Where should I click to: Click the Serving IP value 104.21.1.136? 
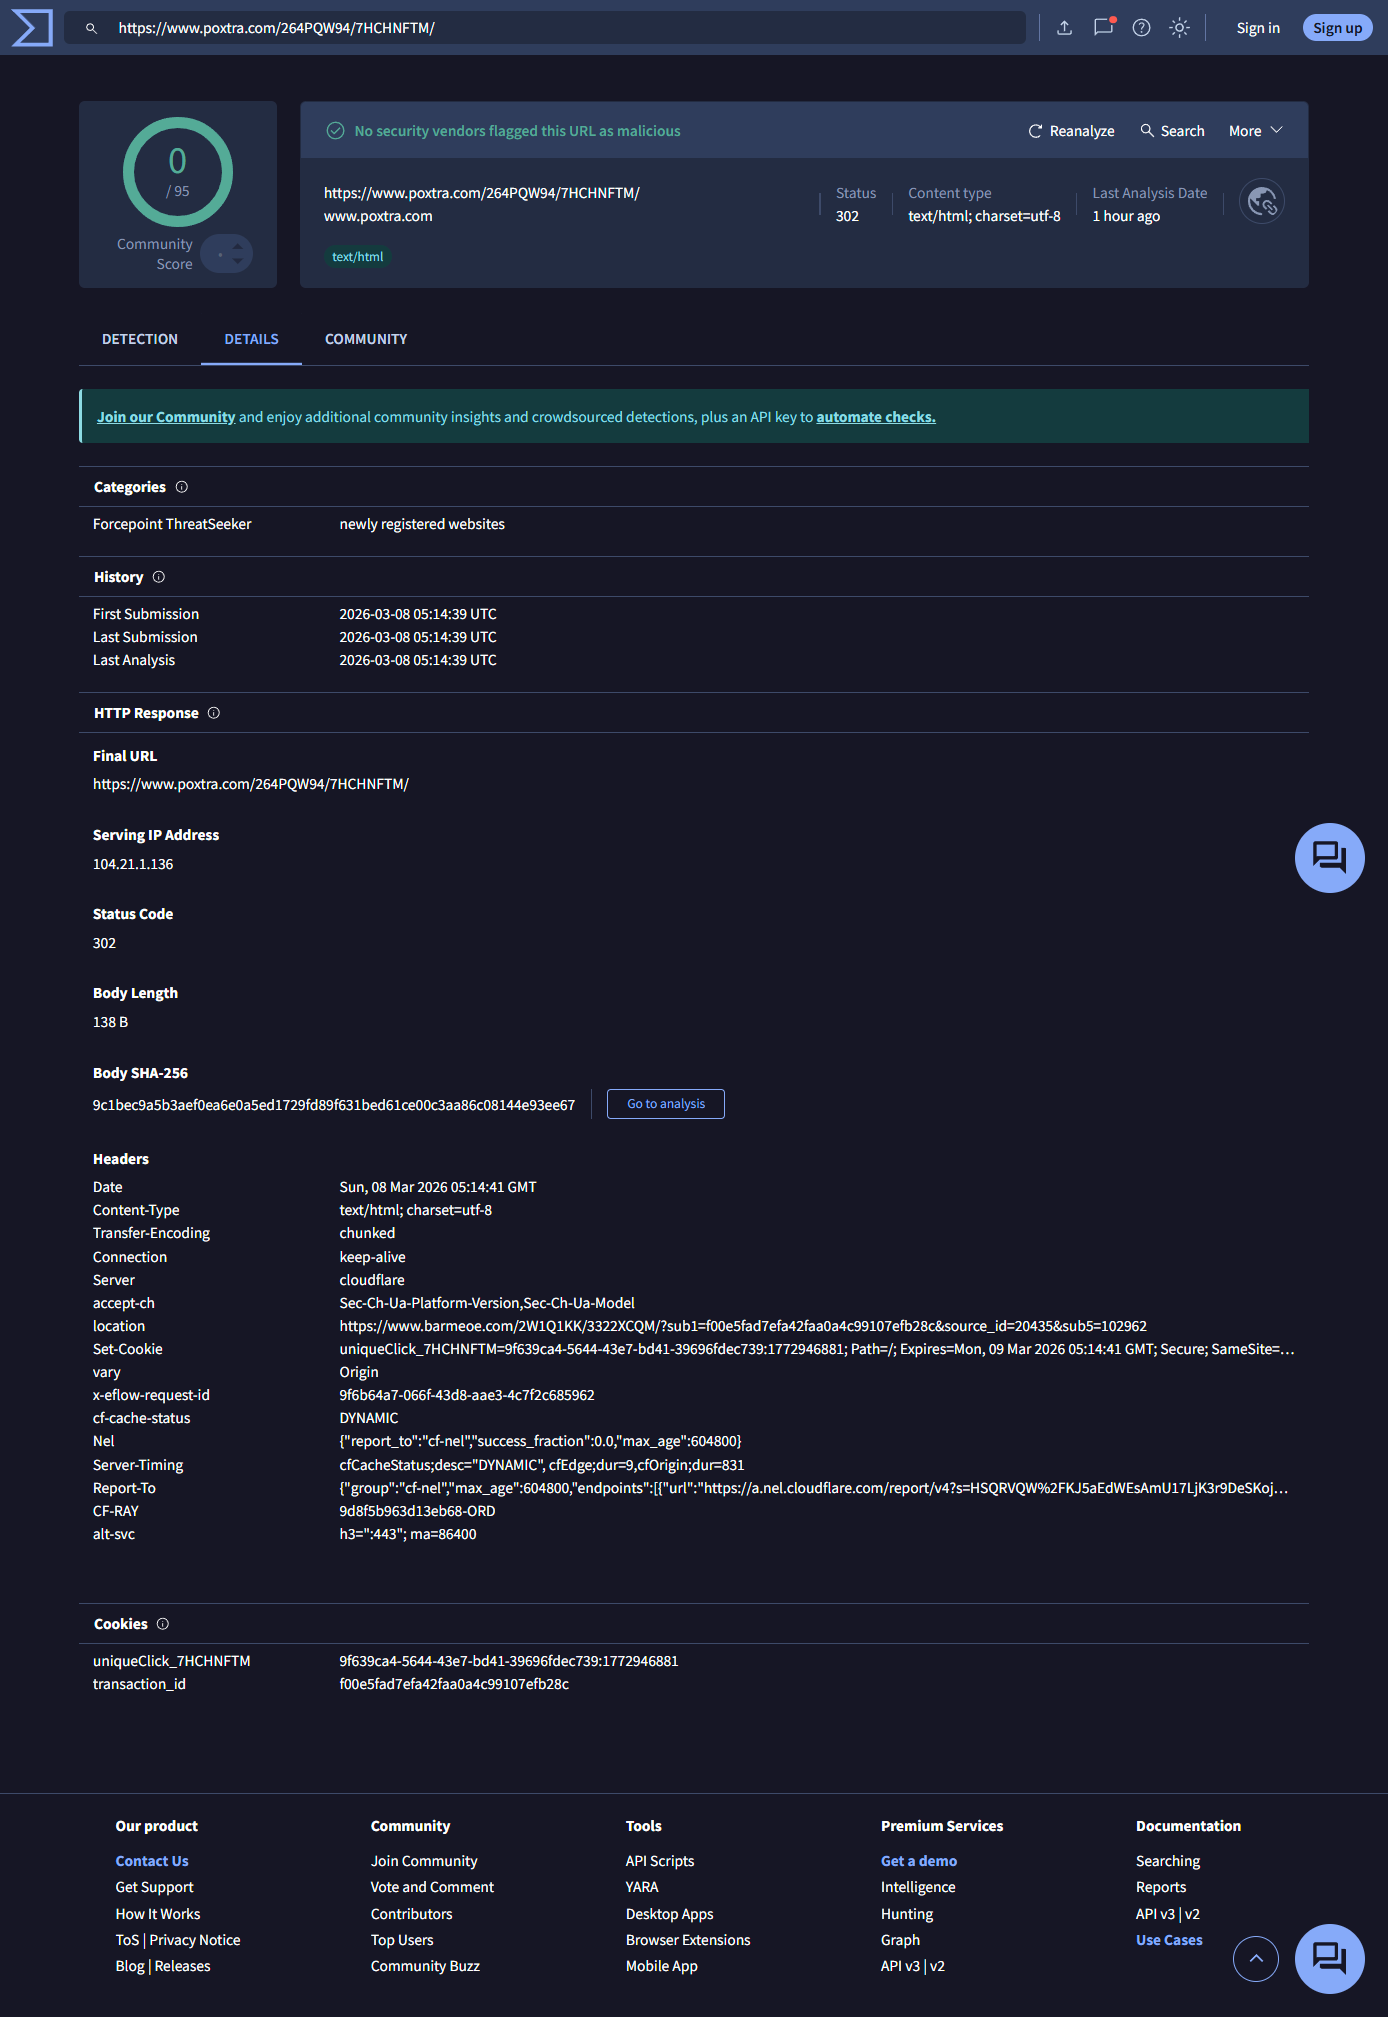tap(133, 864)
